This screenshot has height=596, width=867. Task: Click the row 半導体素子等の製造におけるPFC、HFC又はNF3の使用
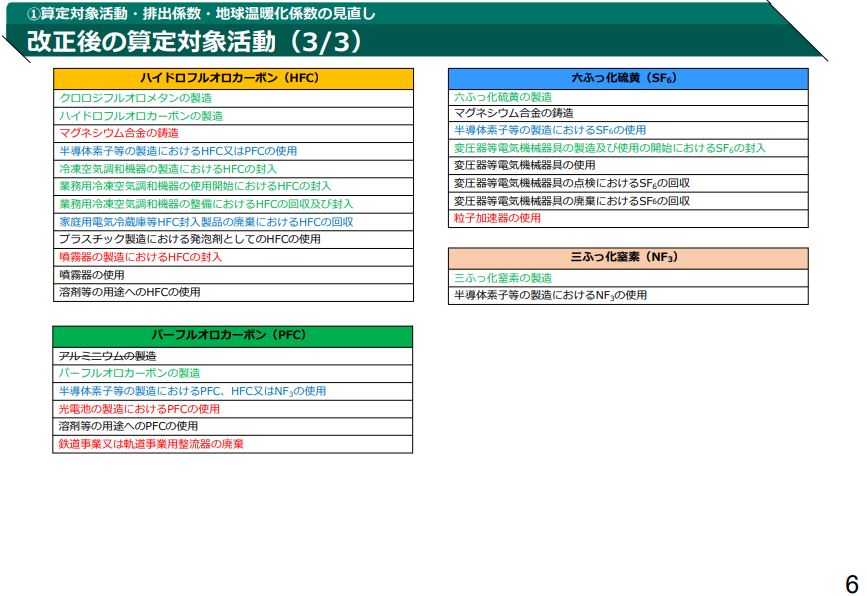233,391
